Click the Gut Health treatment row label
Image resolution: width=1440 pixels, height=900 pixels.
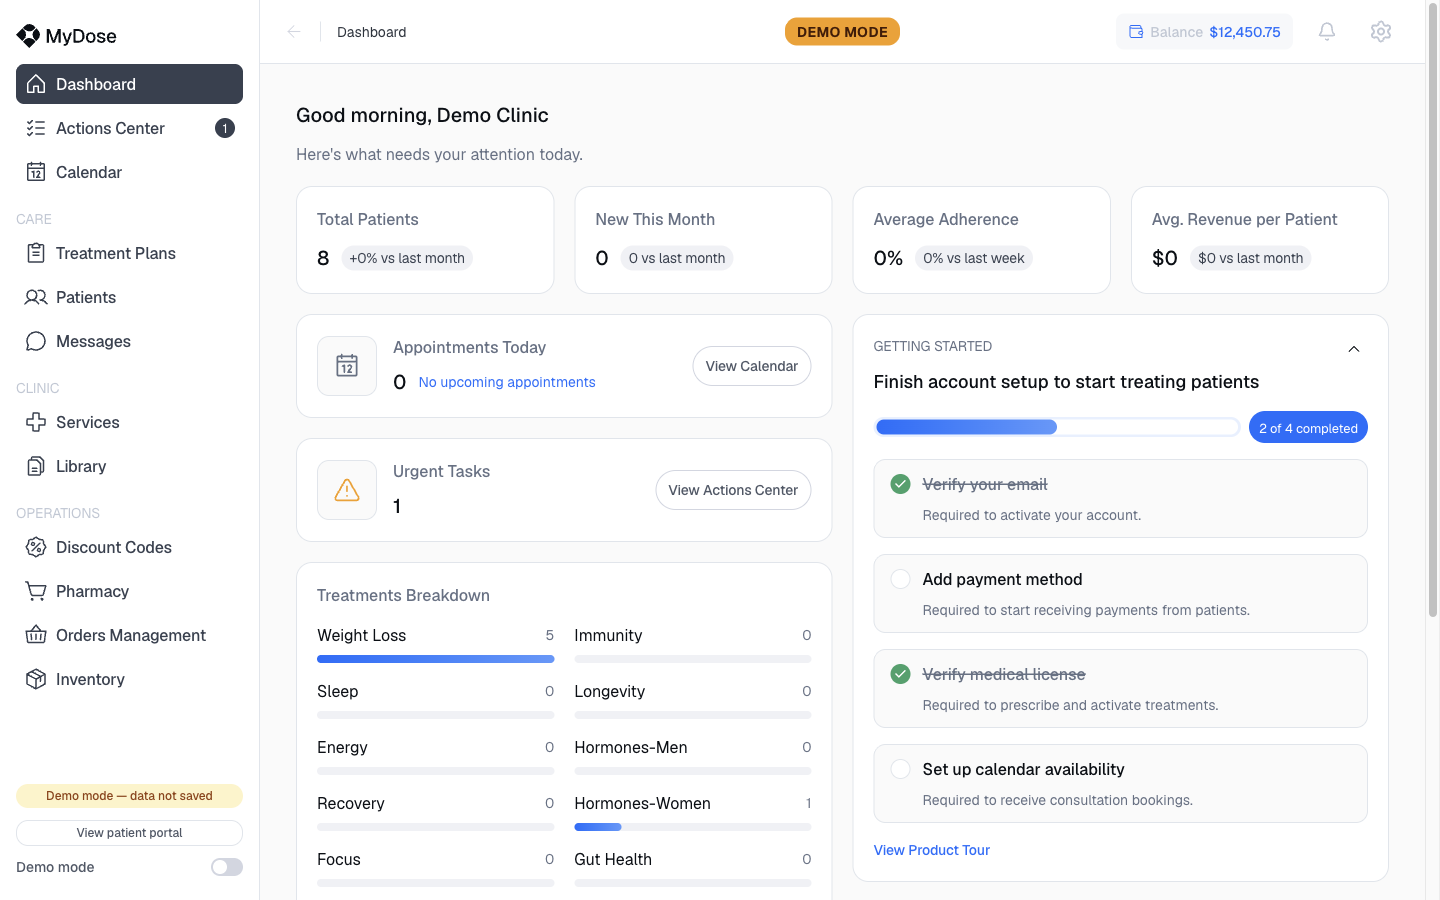[613, 859]
